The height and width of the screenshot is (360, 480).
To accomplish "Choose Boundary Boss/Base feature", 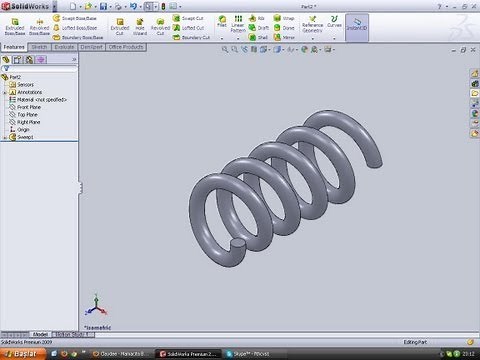I will click(78, 37).
